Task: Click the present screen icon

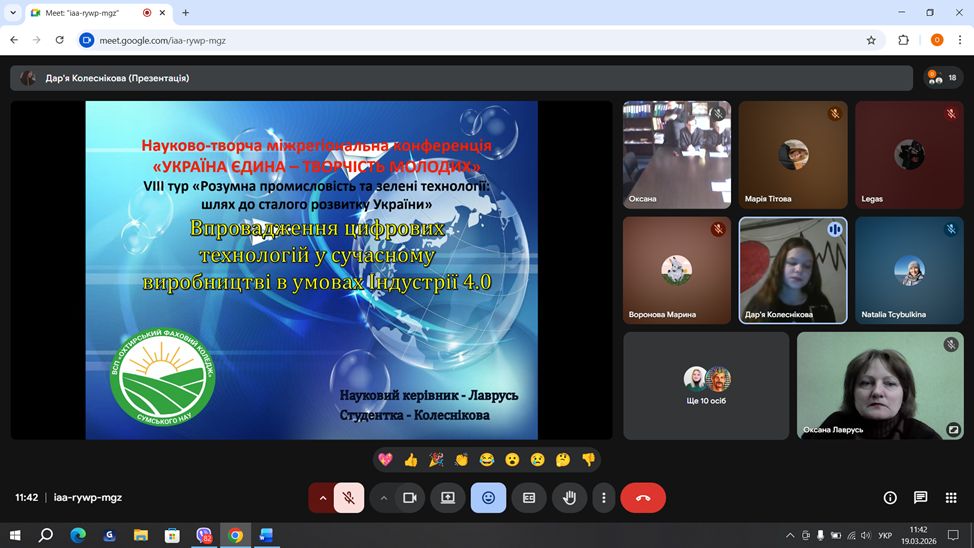Action: point(447,497)
